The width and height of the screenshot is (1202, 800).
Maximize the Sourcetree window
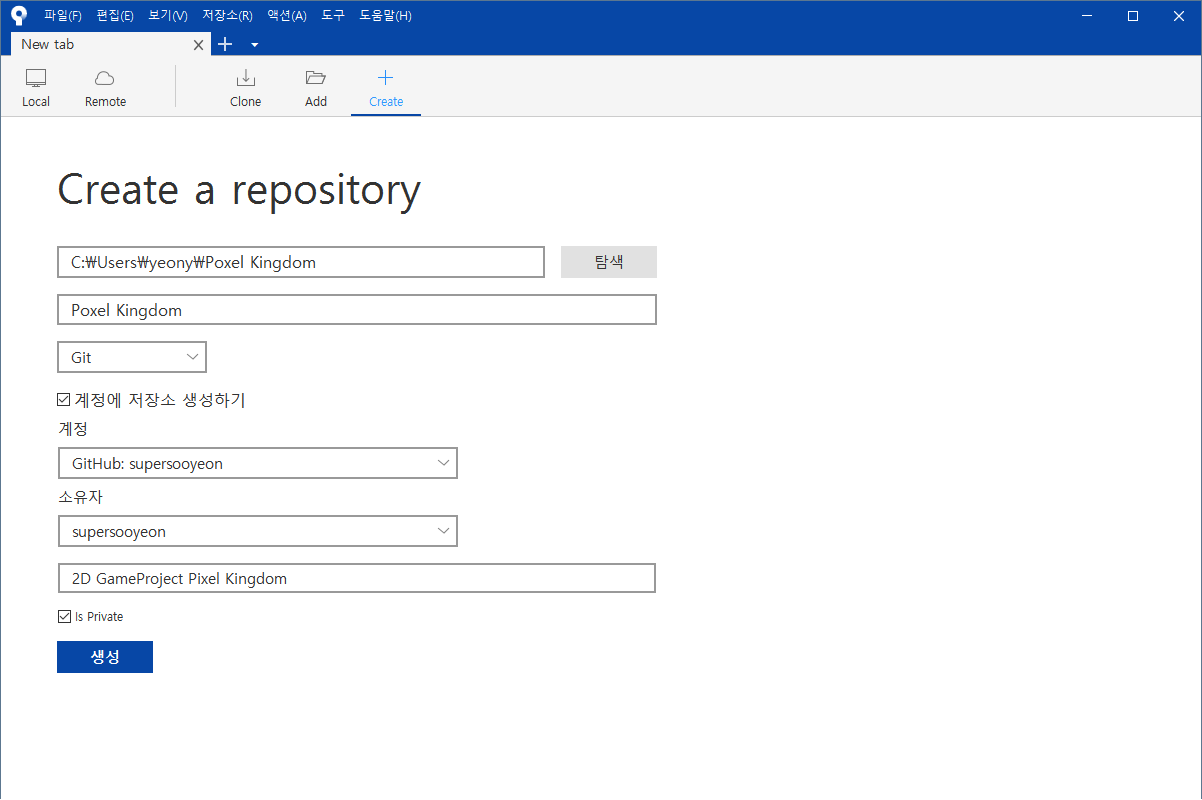tap(1133, 15)
